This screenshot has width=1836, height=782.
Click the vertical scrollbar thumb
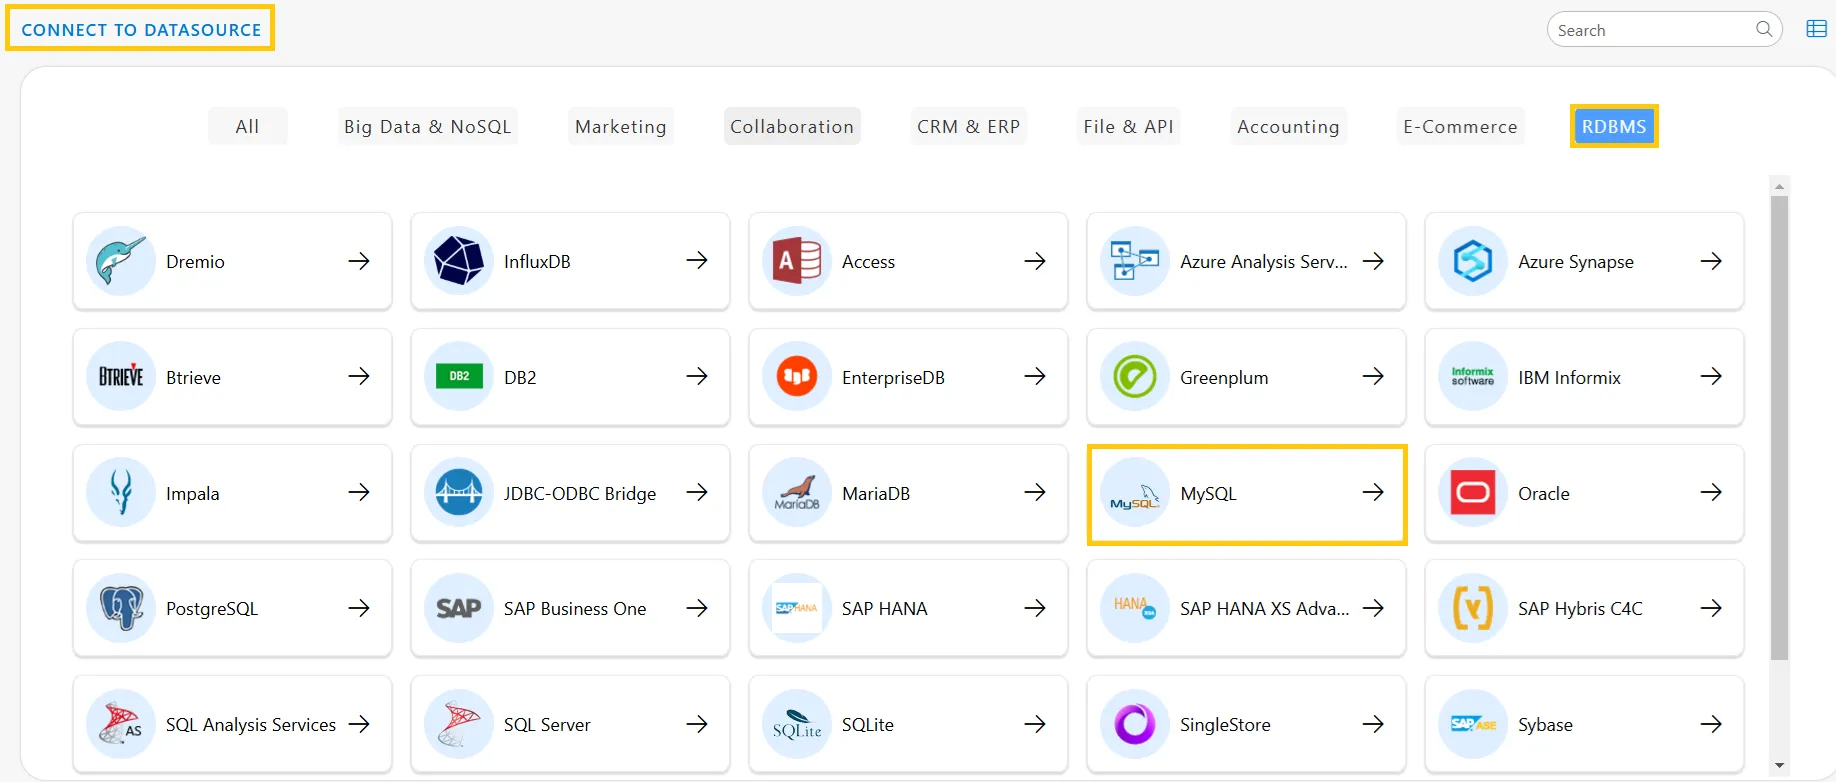pyautogui.click(x=1779, y=428)
